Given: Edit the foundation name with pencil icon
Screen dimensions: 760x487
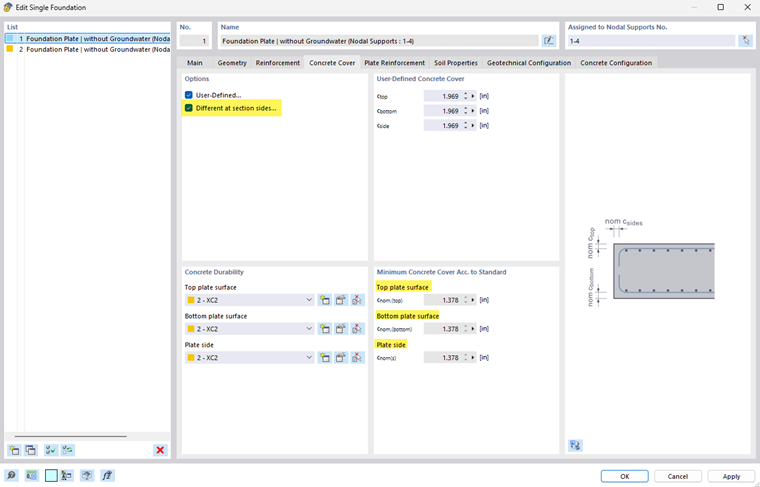Looking at the screenshot, I should [x=549, y=41].
